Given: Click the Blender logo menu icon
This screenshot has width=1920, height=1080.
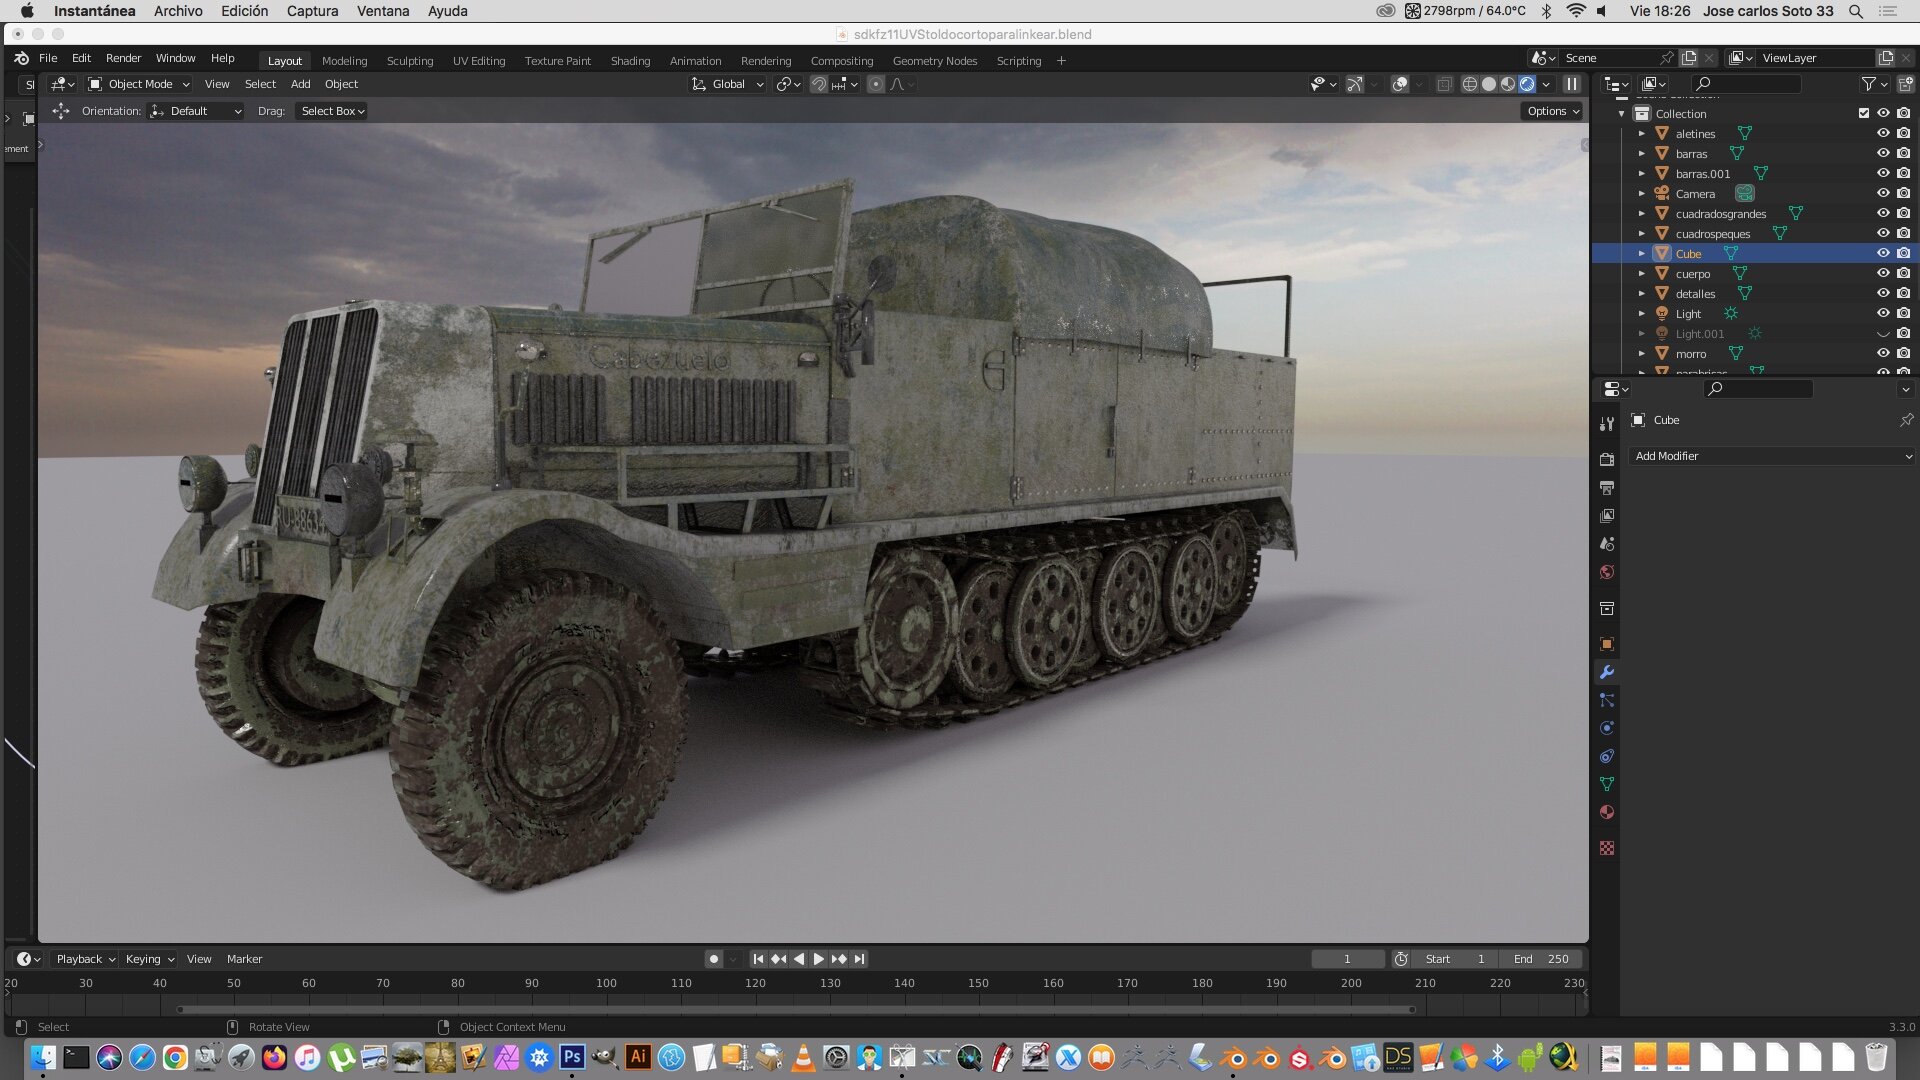Looking at the screenshot, I should pyautogui.click(x=21, y=59).
